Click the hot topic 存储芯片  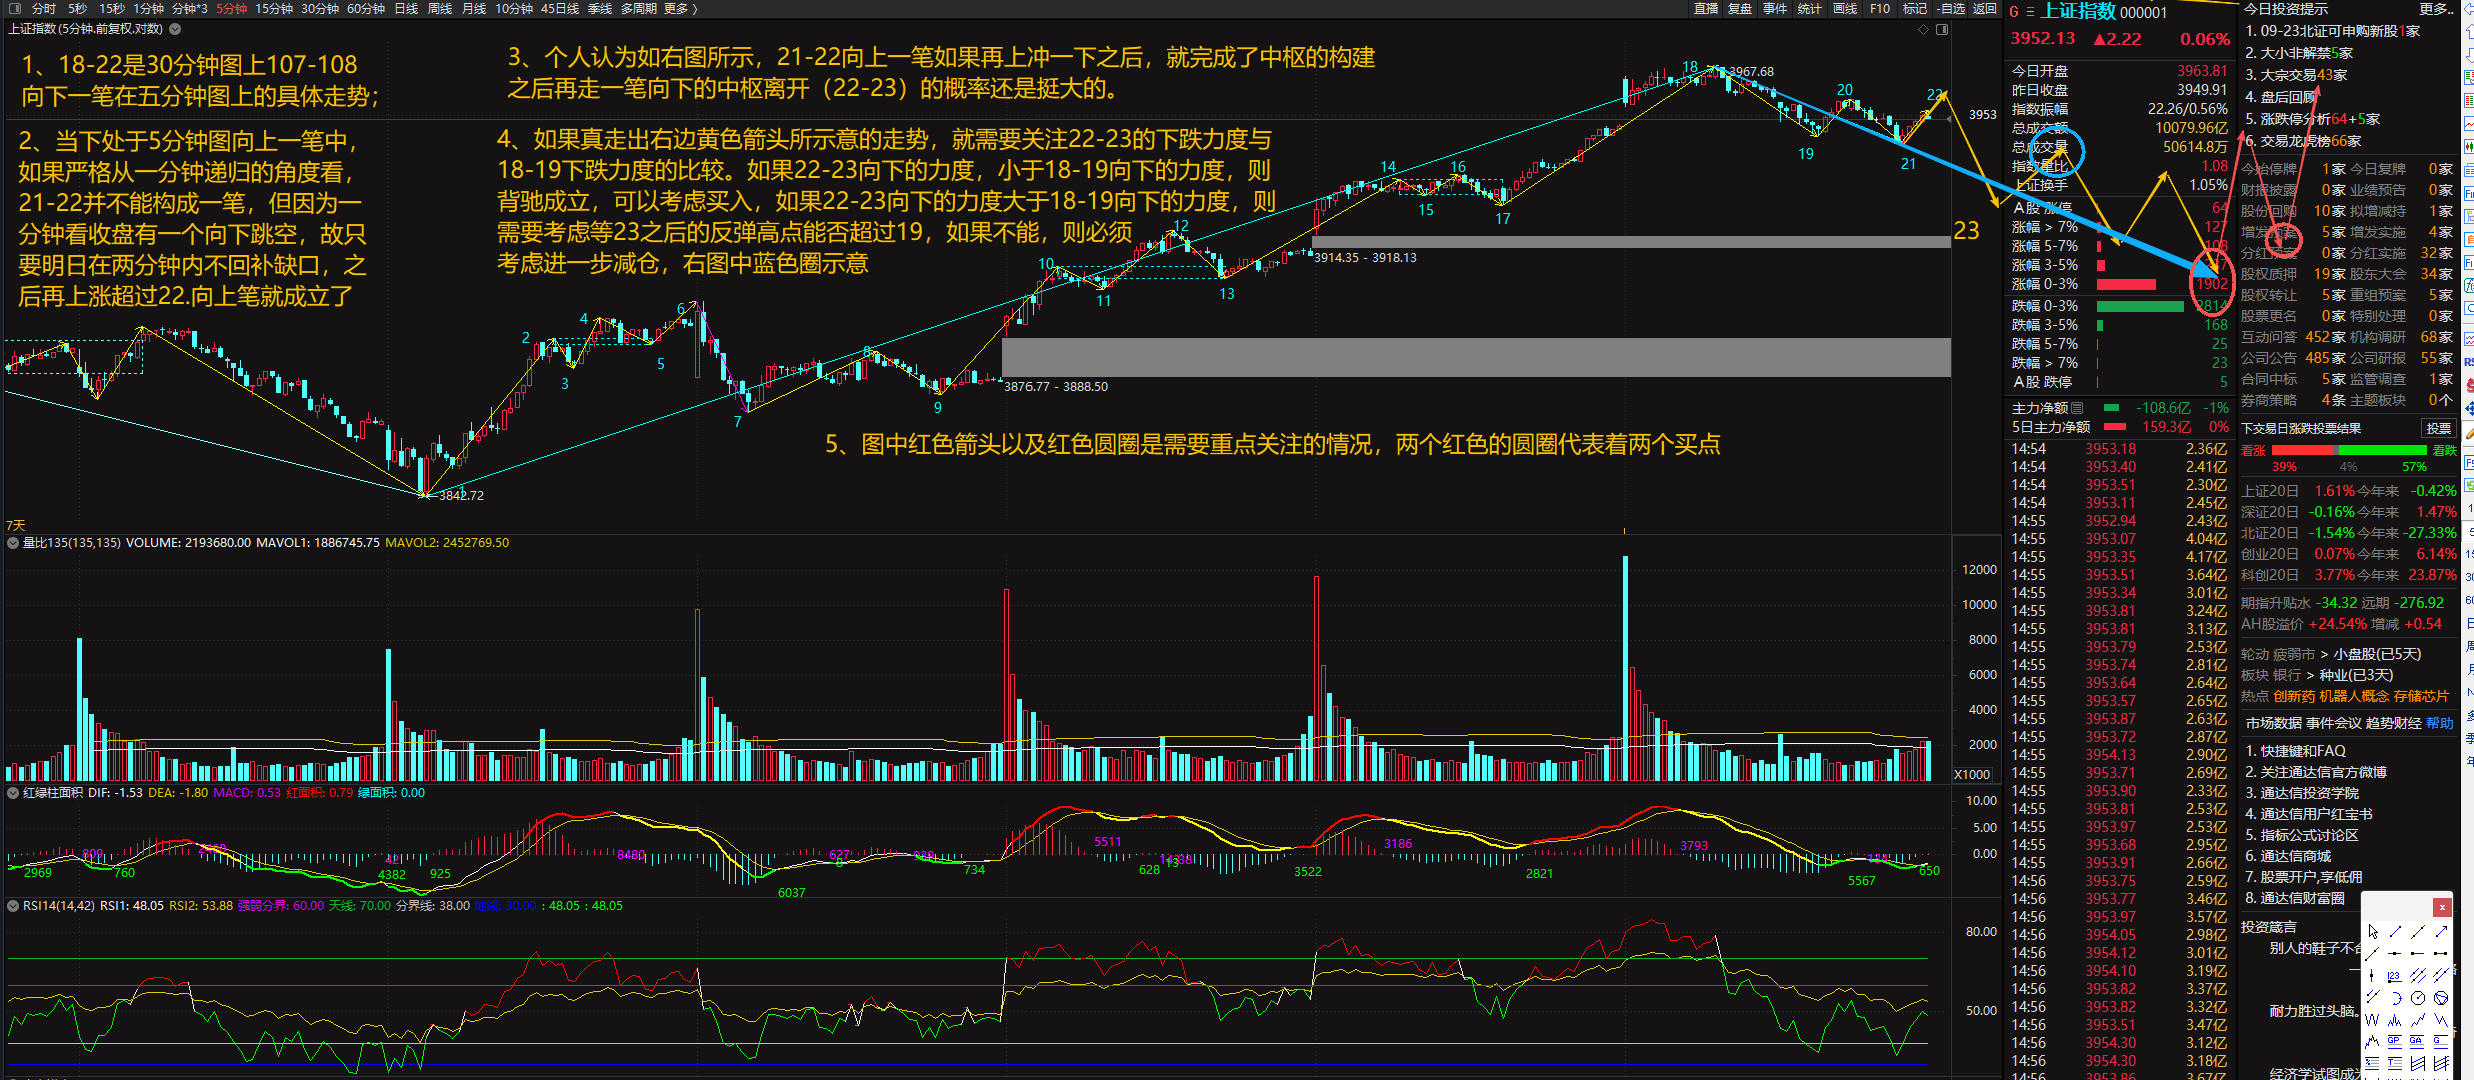(x=2421, y=696)
